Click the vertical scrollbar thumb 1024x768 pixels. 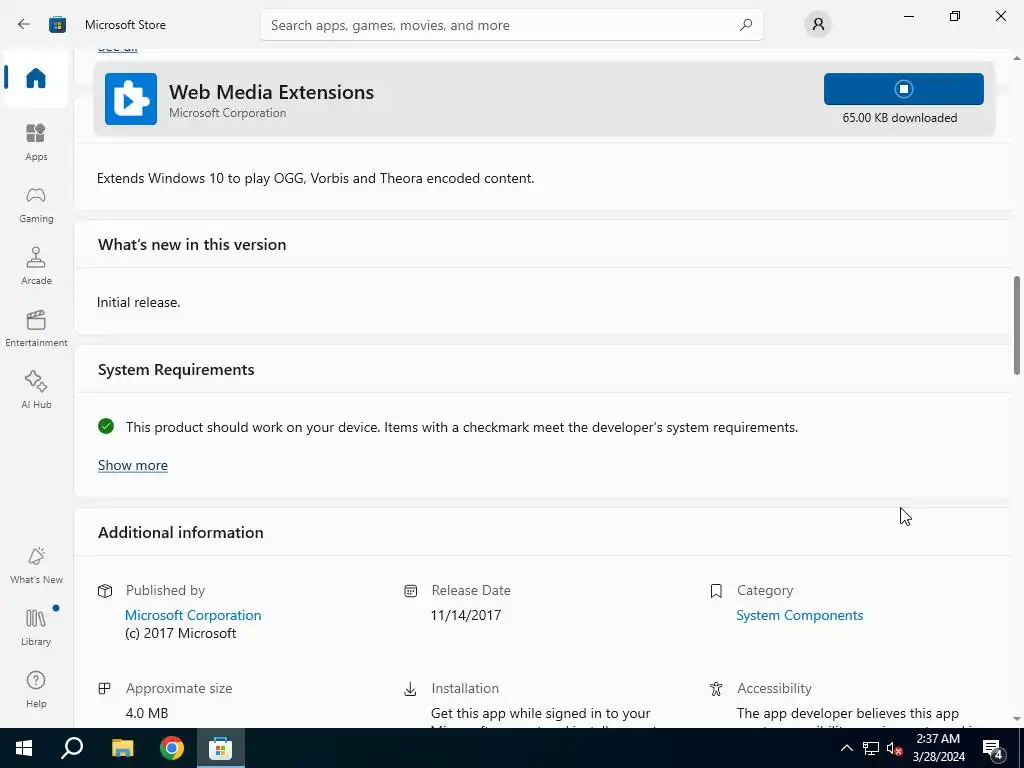[1017, 325]
